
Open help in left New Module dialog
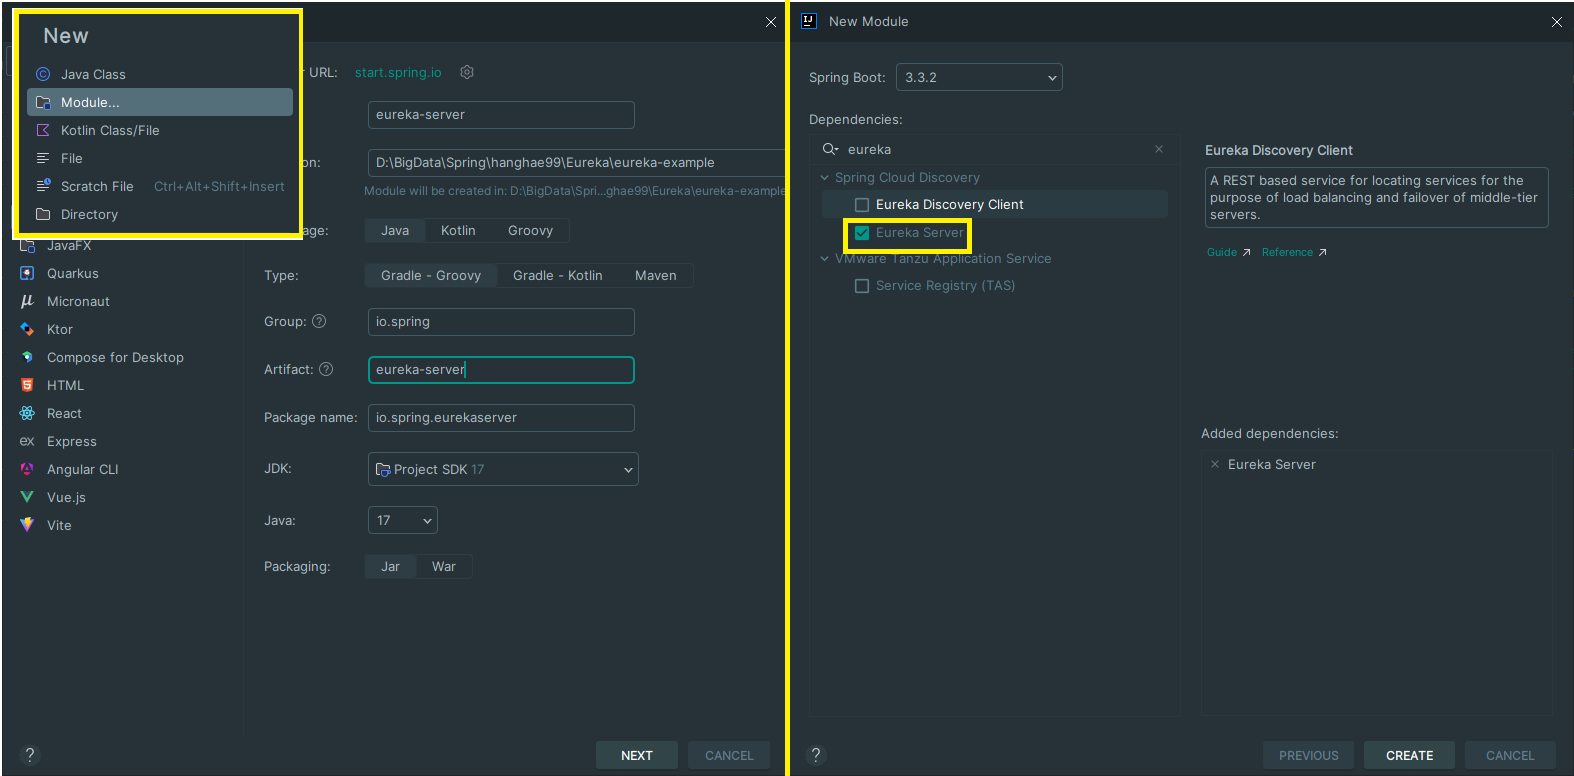30,755
